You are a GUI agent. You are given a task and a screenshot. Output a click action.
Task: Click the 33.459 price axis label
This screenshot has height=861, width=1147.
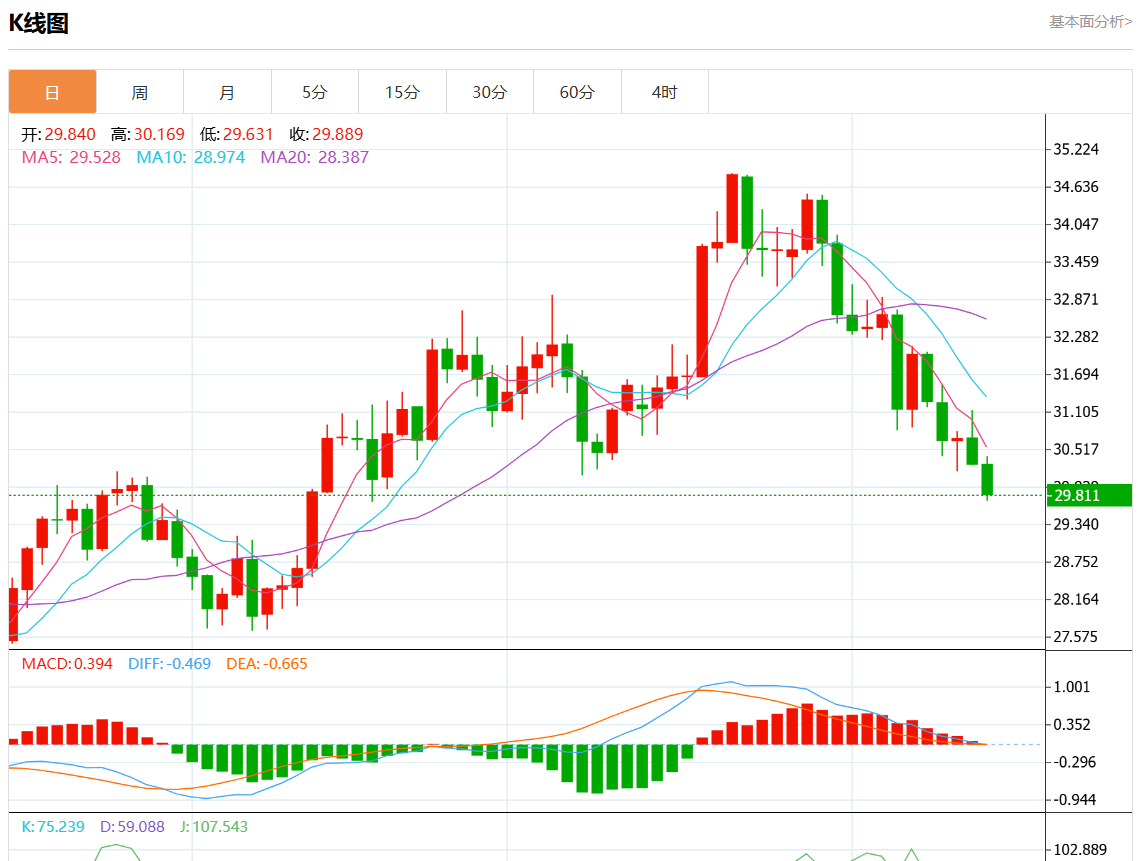click(x=1075, y=262)
